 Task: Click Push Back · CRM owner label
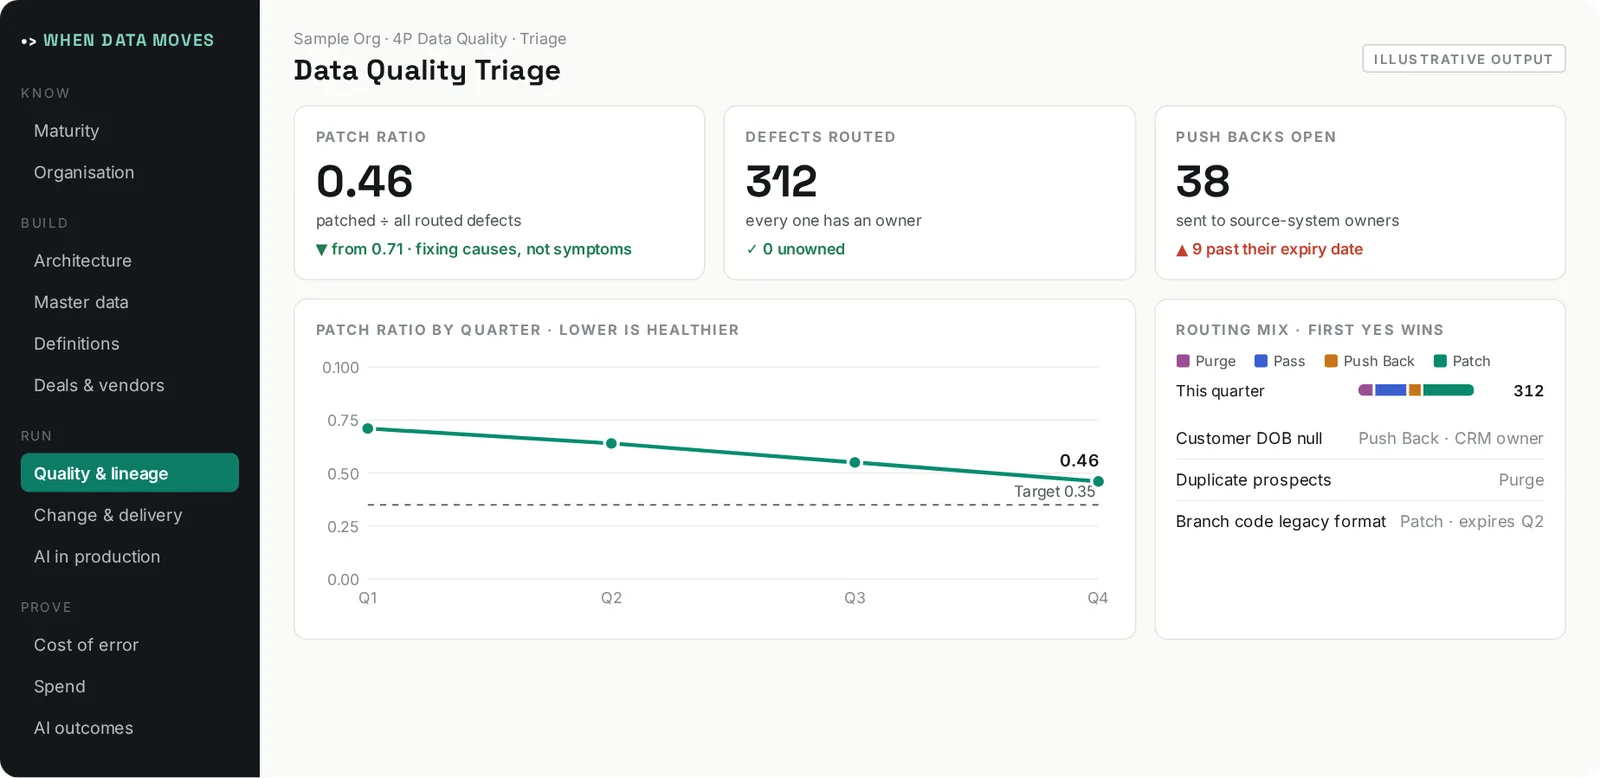[1451, 438]
